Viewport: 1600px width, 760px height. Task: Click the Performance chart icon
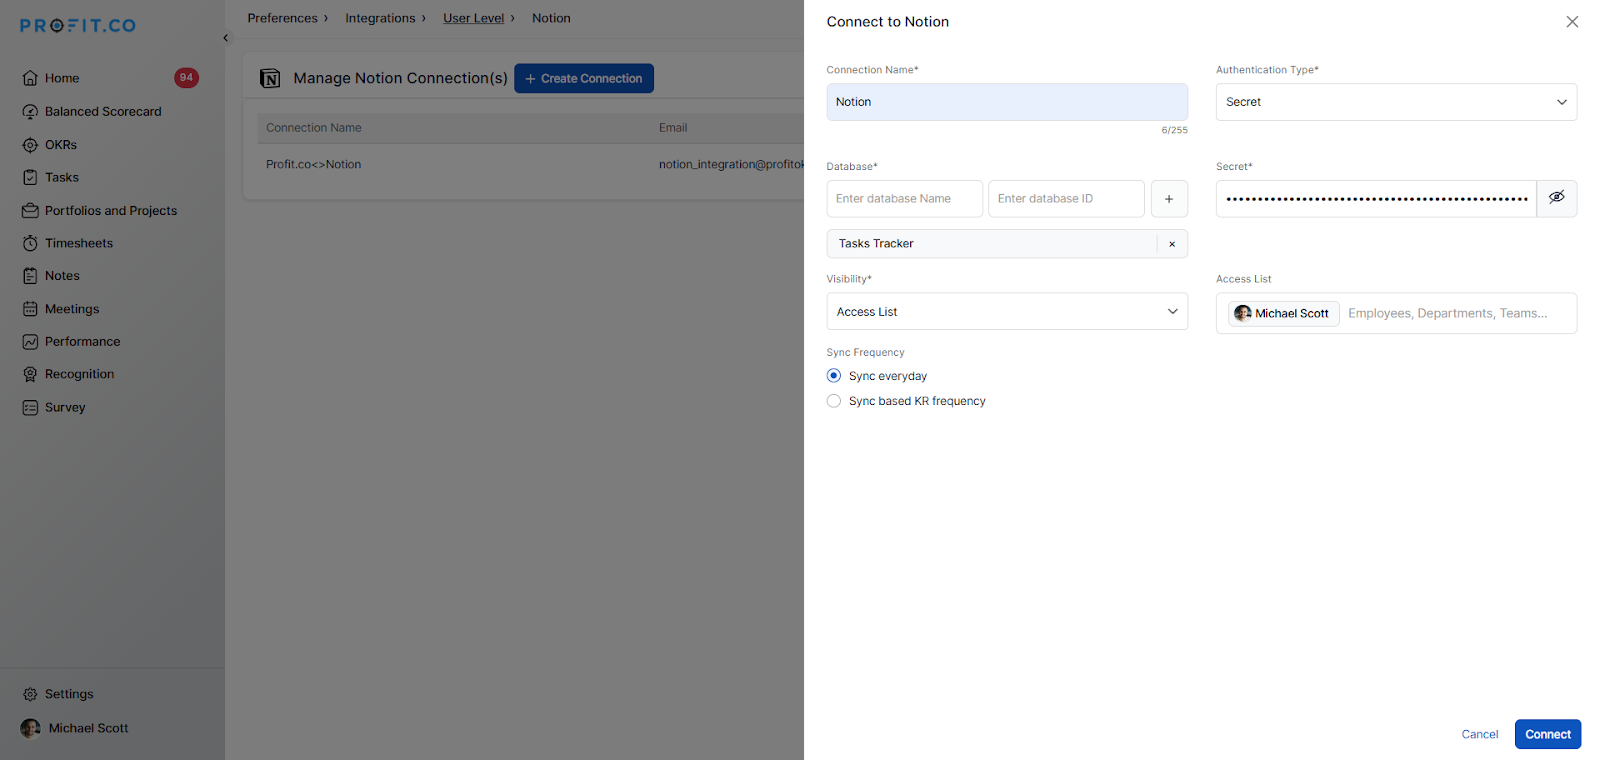pos(30,342)
